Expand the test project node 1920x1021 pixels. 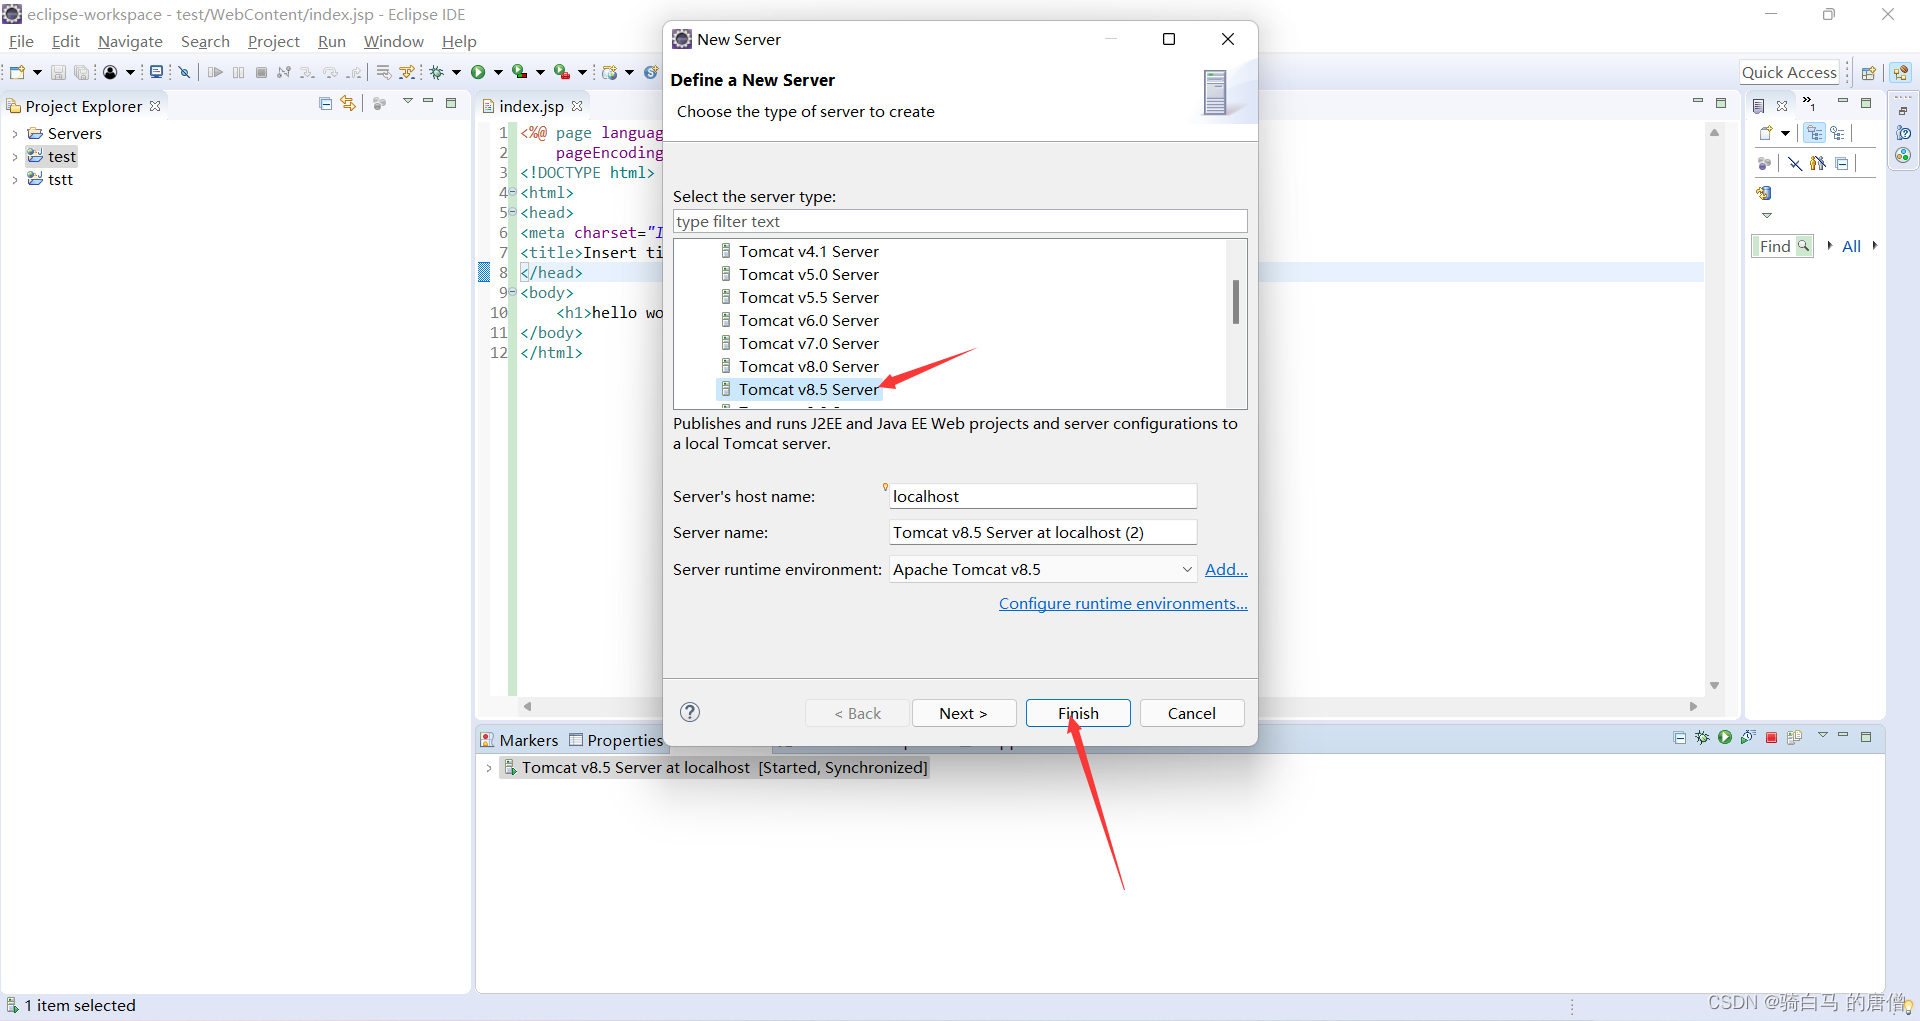click(15, 157)
